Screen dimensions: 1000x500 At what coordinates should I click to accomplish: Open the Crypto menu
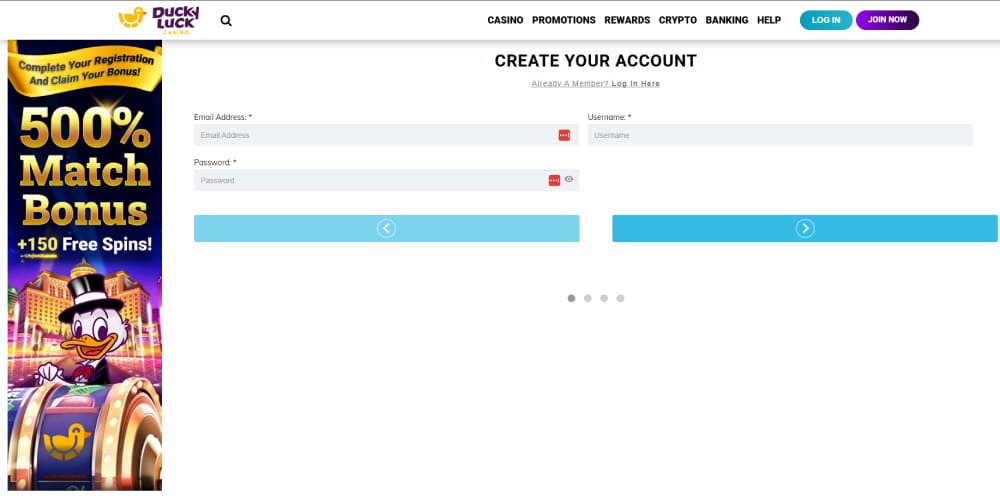(x=678, y=20)
